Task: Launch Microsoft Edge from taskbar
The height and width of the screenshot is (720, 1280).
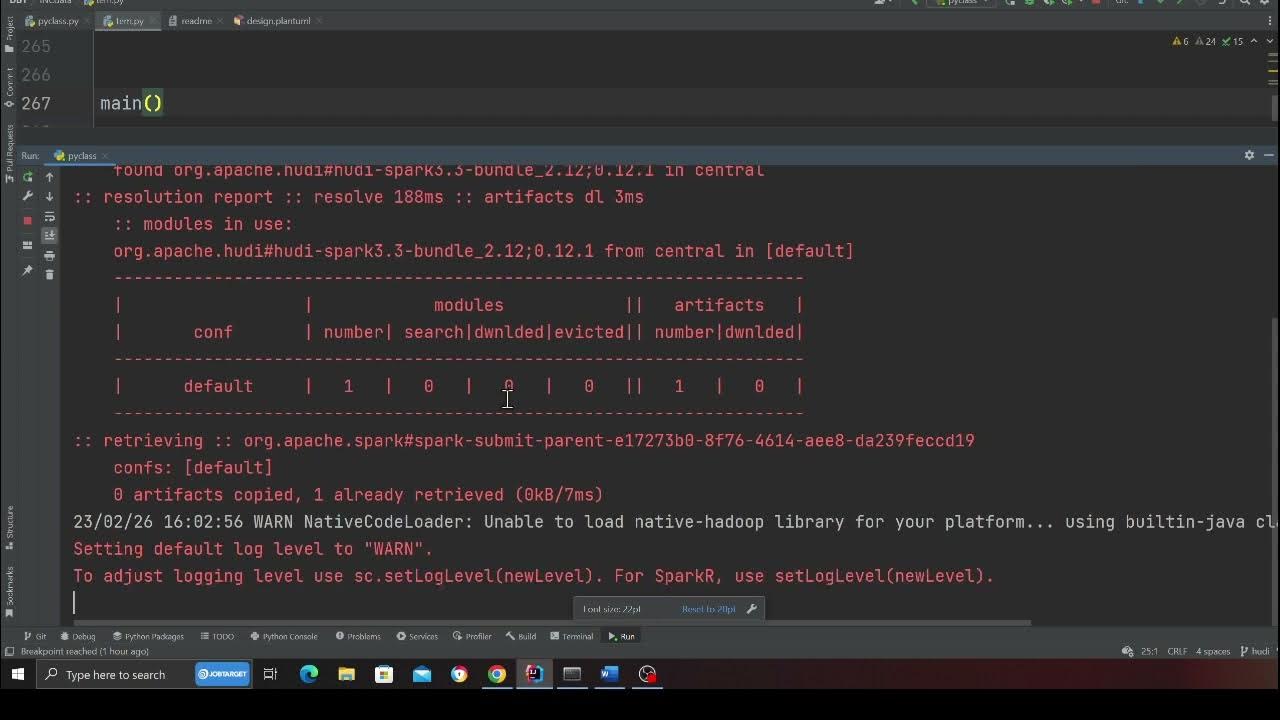Action: coord(309,675)
